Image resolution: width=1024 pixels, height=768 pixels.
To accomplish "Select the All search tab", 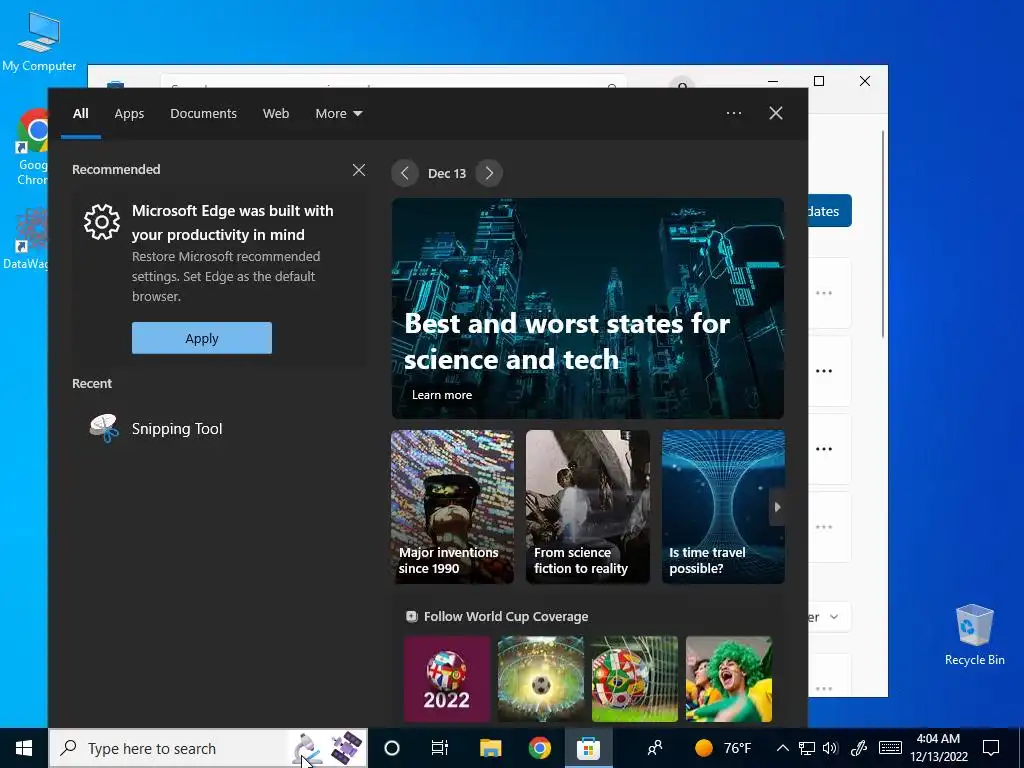I will (x=81, y=114).
